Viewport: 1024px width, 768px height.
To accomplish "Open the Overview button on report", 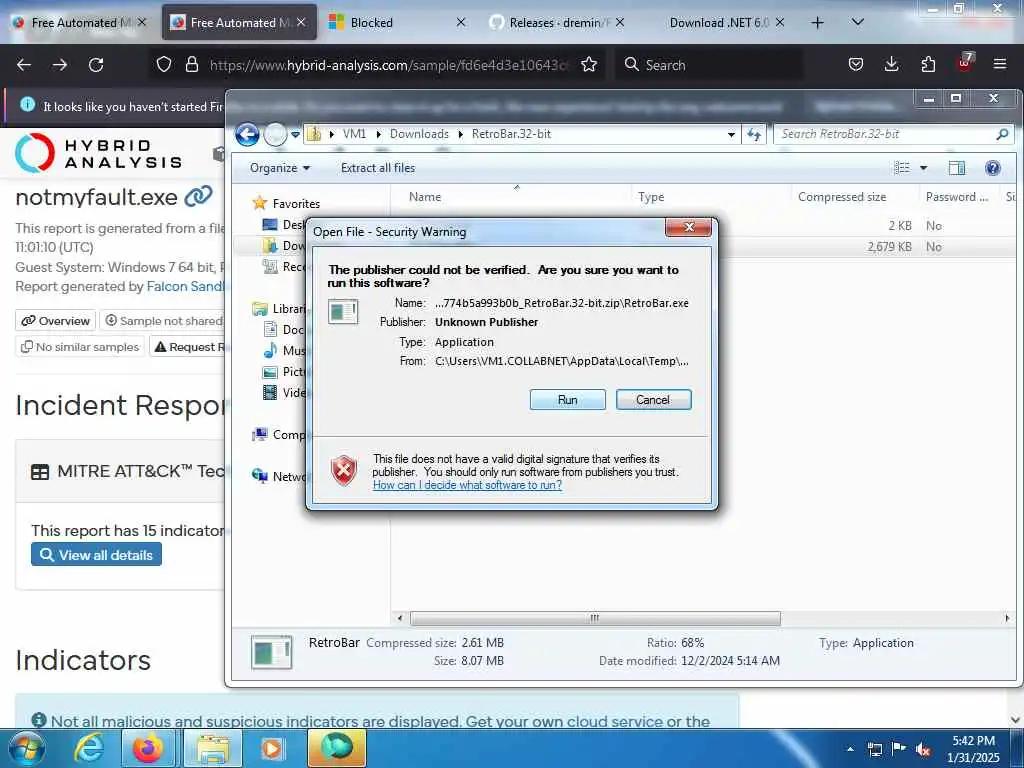I will coord(56,321).
